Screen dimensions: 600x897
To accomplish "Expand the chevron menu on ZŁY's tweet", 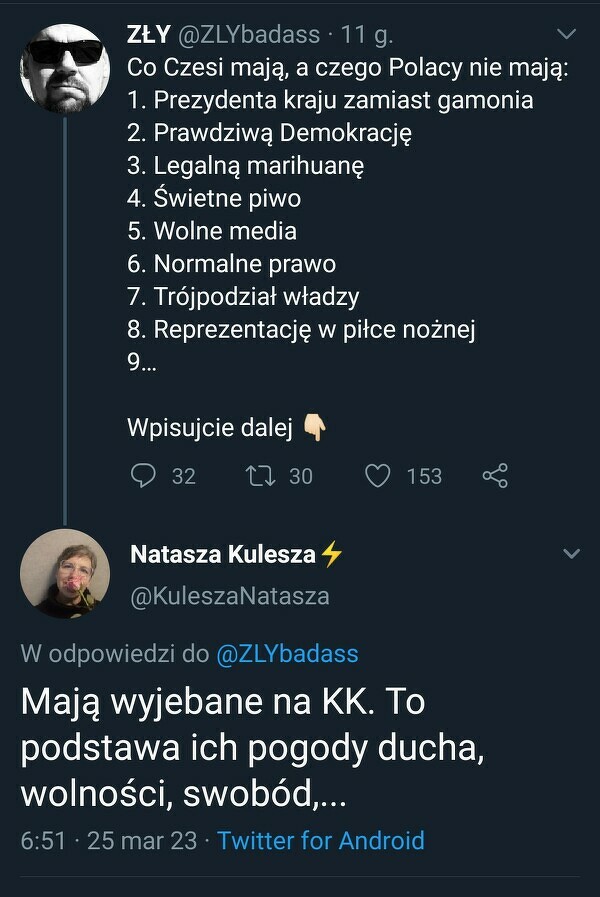I will [566, 35].
